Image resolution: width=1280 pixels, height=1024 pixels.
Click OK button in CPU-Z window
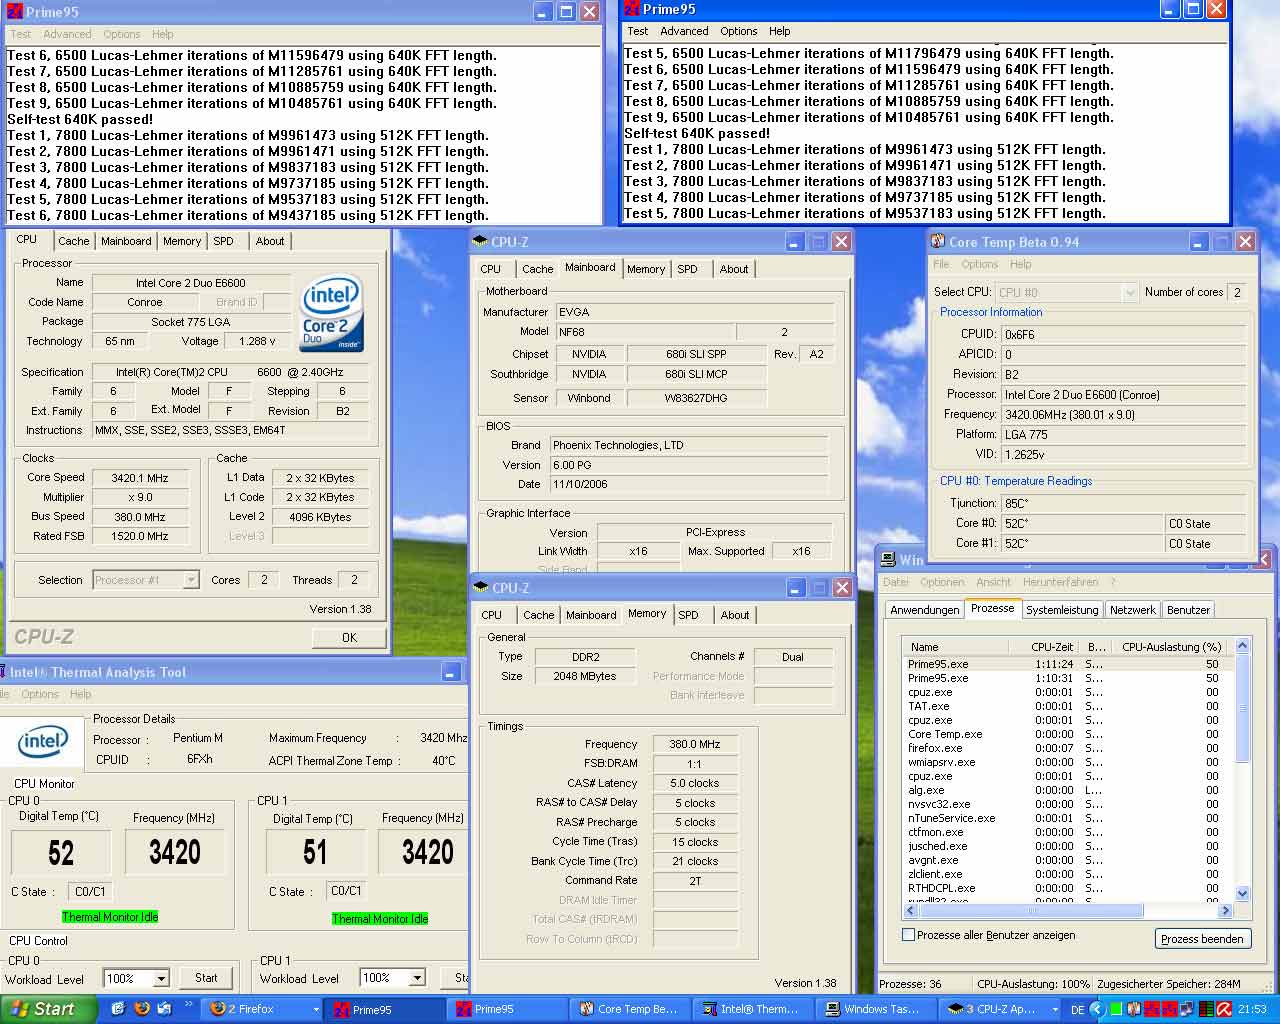coord(349,638)
